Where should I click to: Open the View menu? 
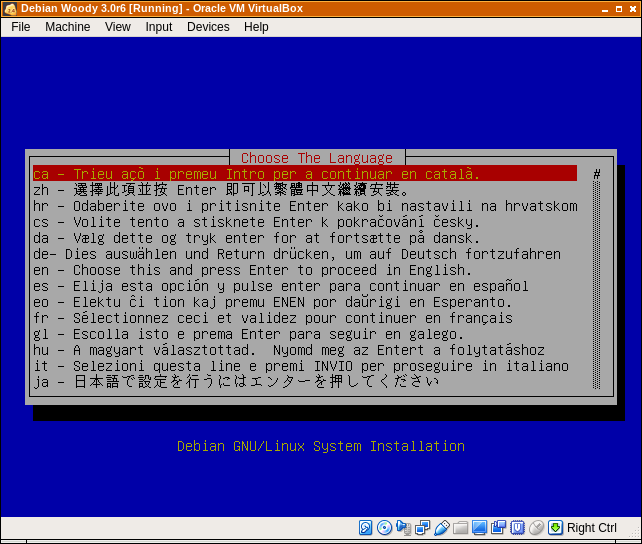click(x=118, y=27)
